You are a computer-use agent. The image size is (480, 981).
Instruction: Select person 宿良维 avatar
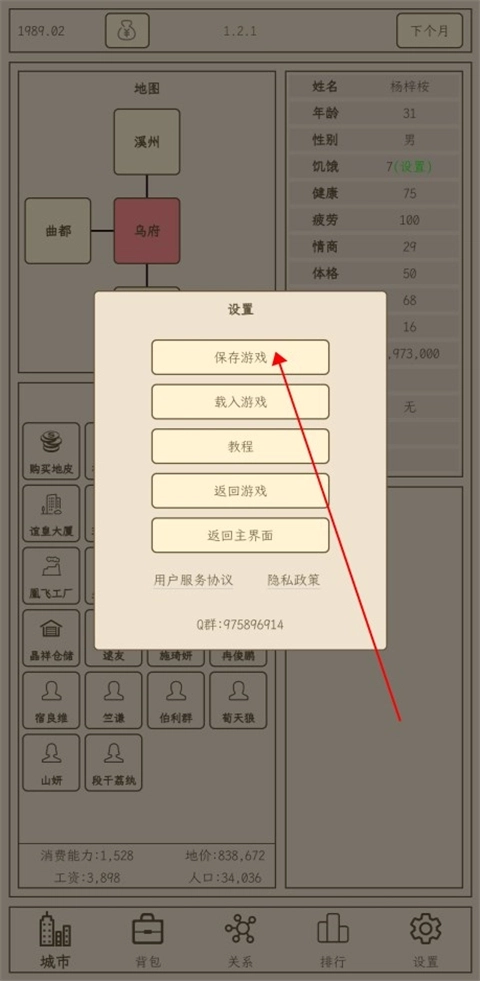tap(51, 700)
